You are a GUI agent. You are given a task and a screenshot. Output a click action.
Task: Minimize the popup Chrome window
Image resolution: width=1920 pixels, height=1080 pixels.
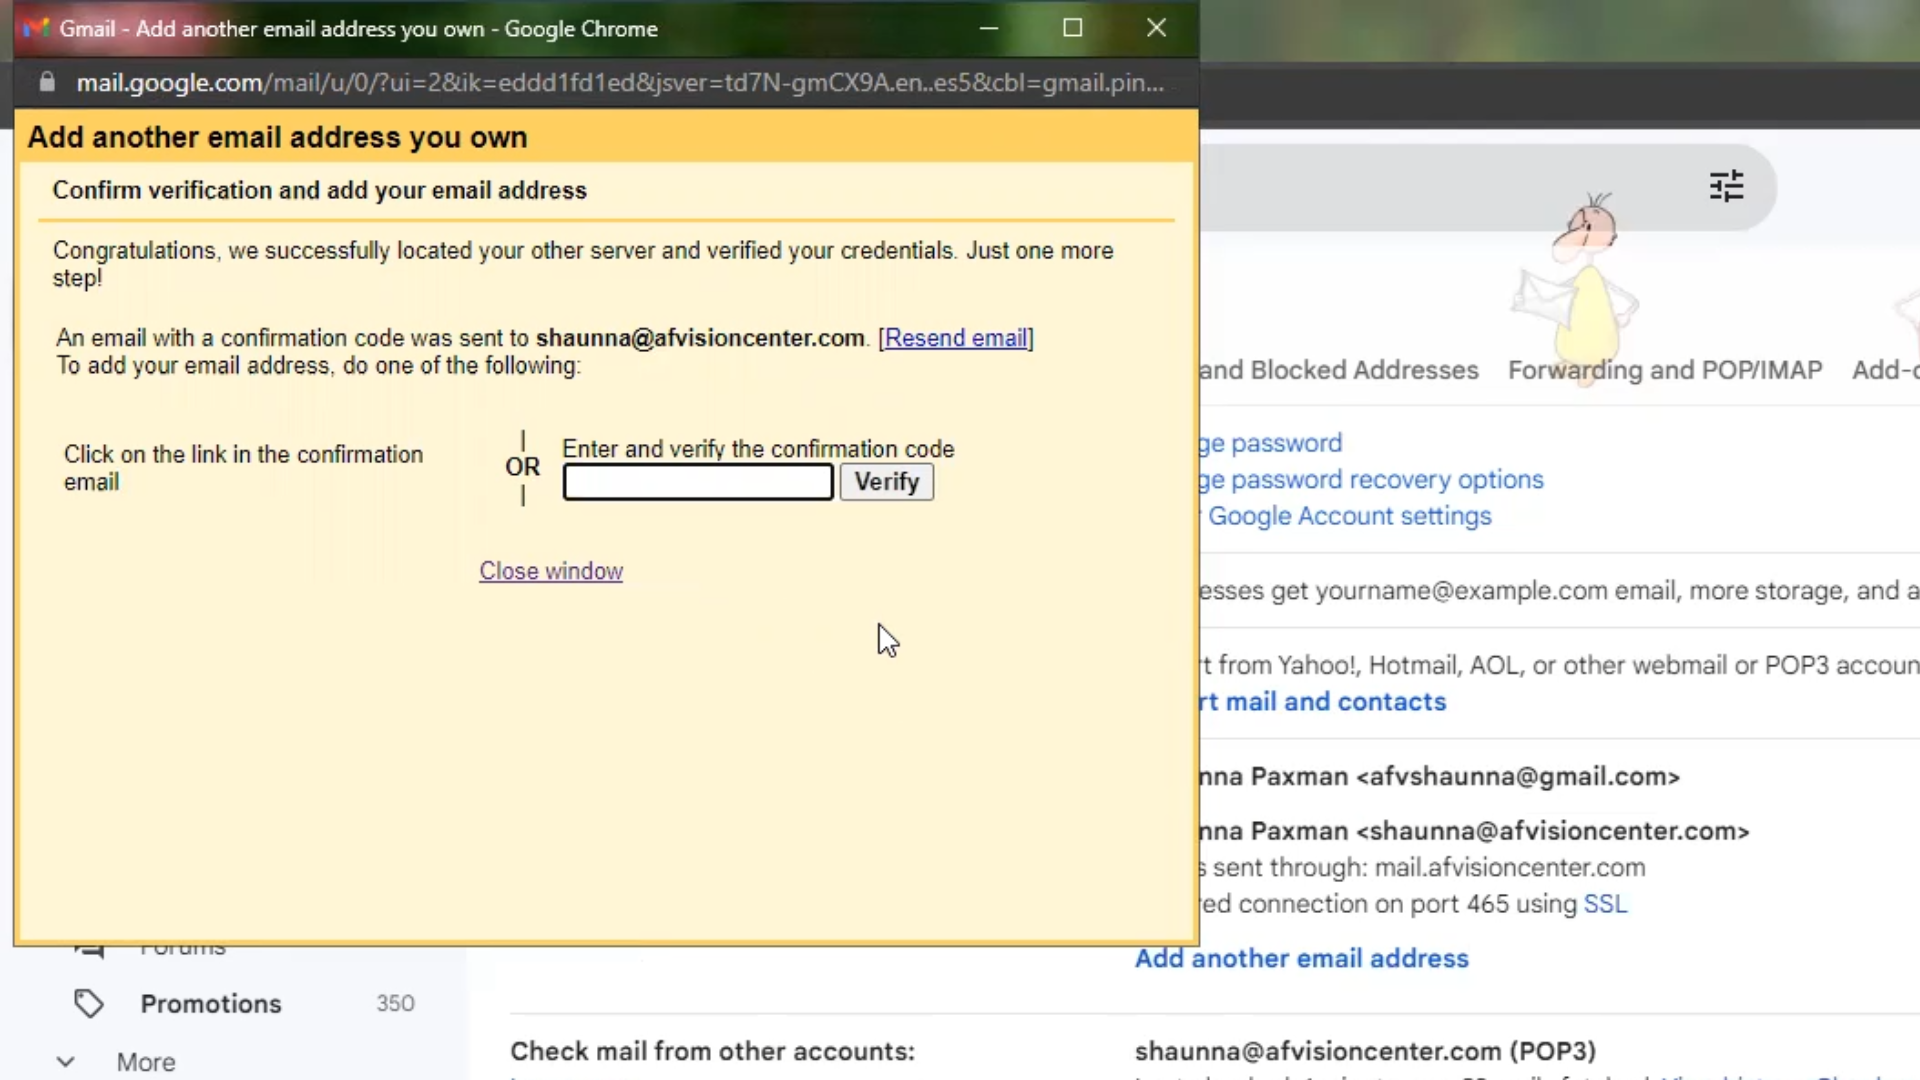988,28
